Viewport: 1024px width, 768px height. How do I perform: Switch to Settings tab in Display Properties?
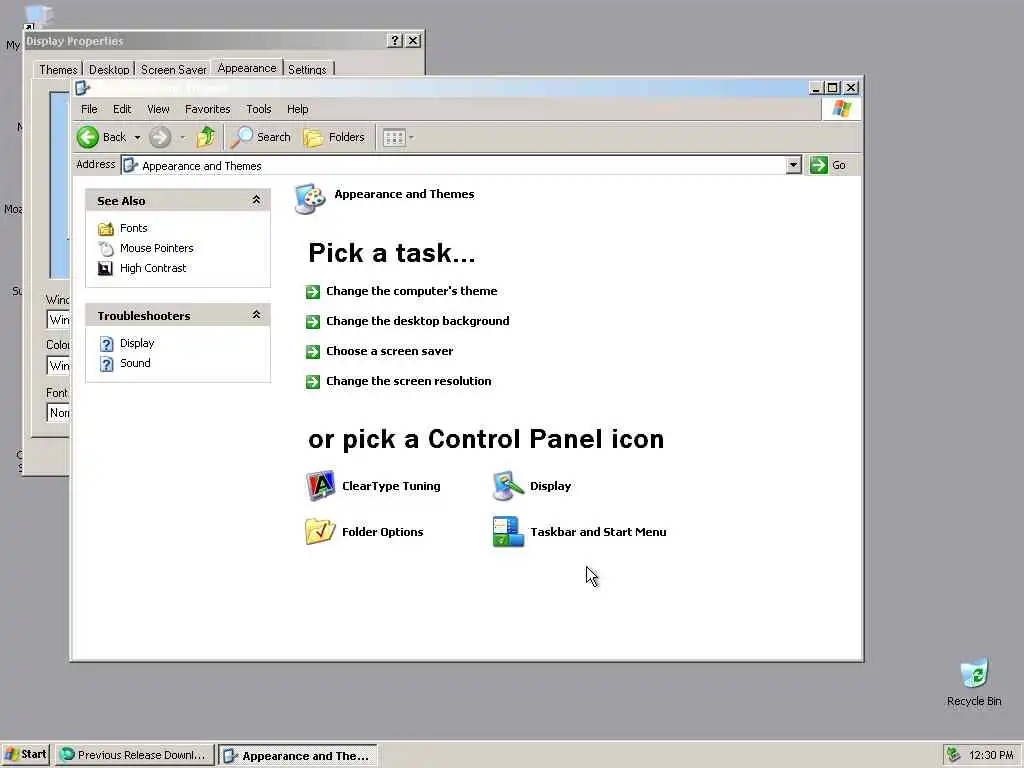coord(307,69)
